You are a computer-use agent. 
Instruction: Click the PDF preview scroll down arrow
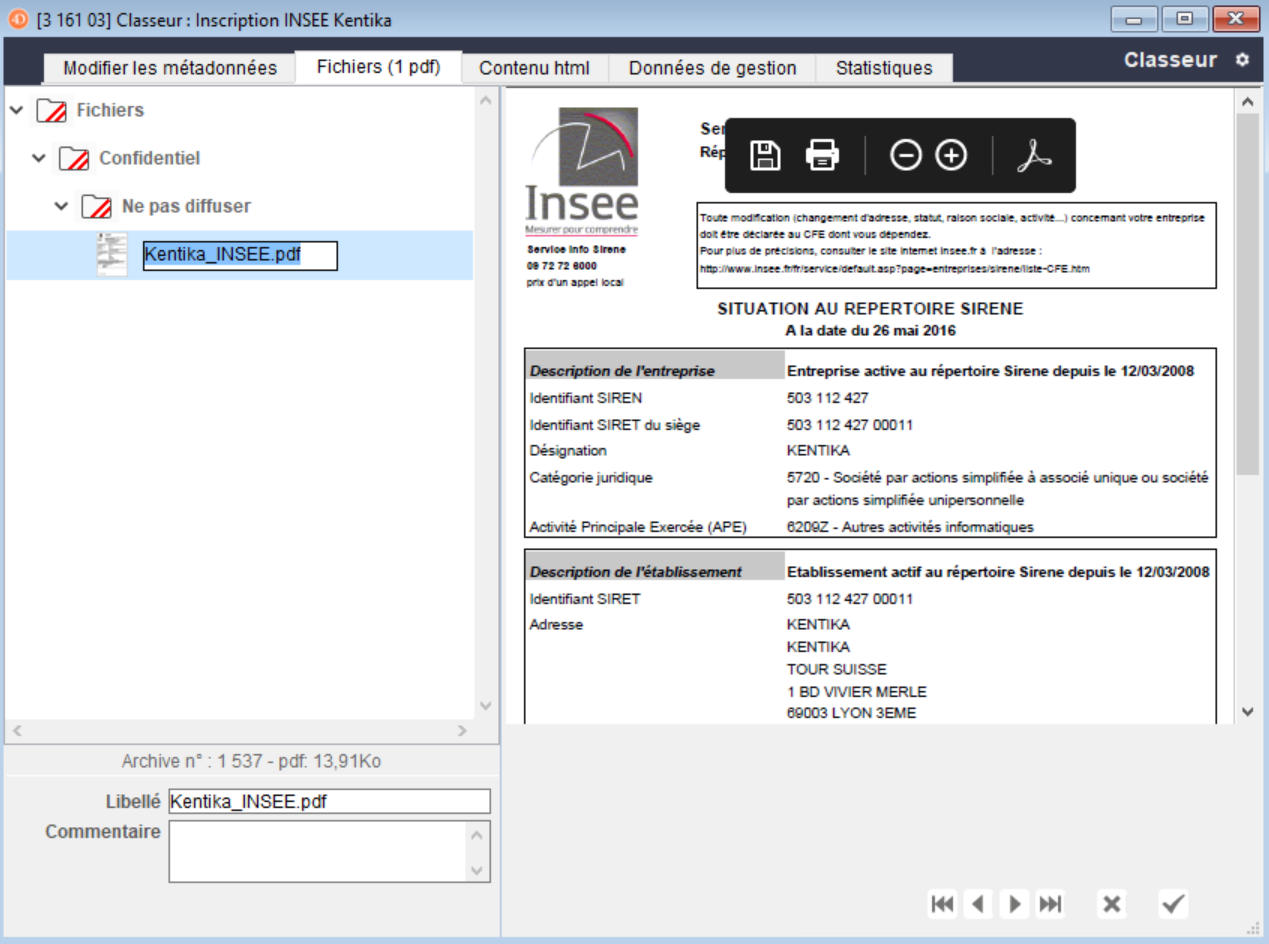click(1247, 711)
